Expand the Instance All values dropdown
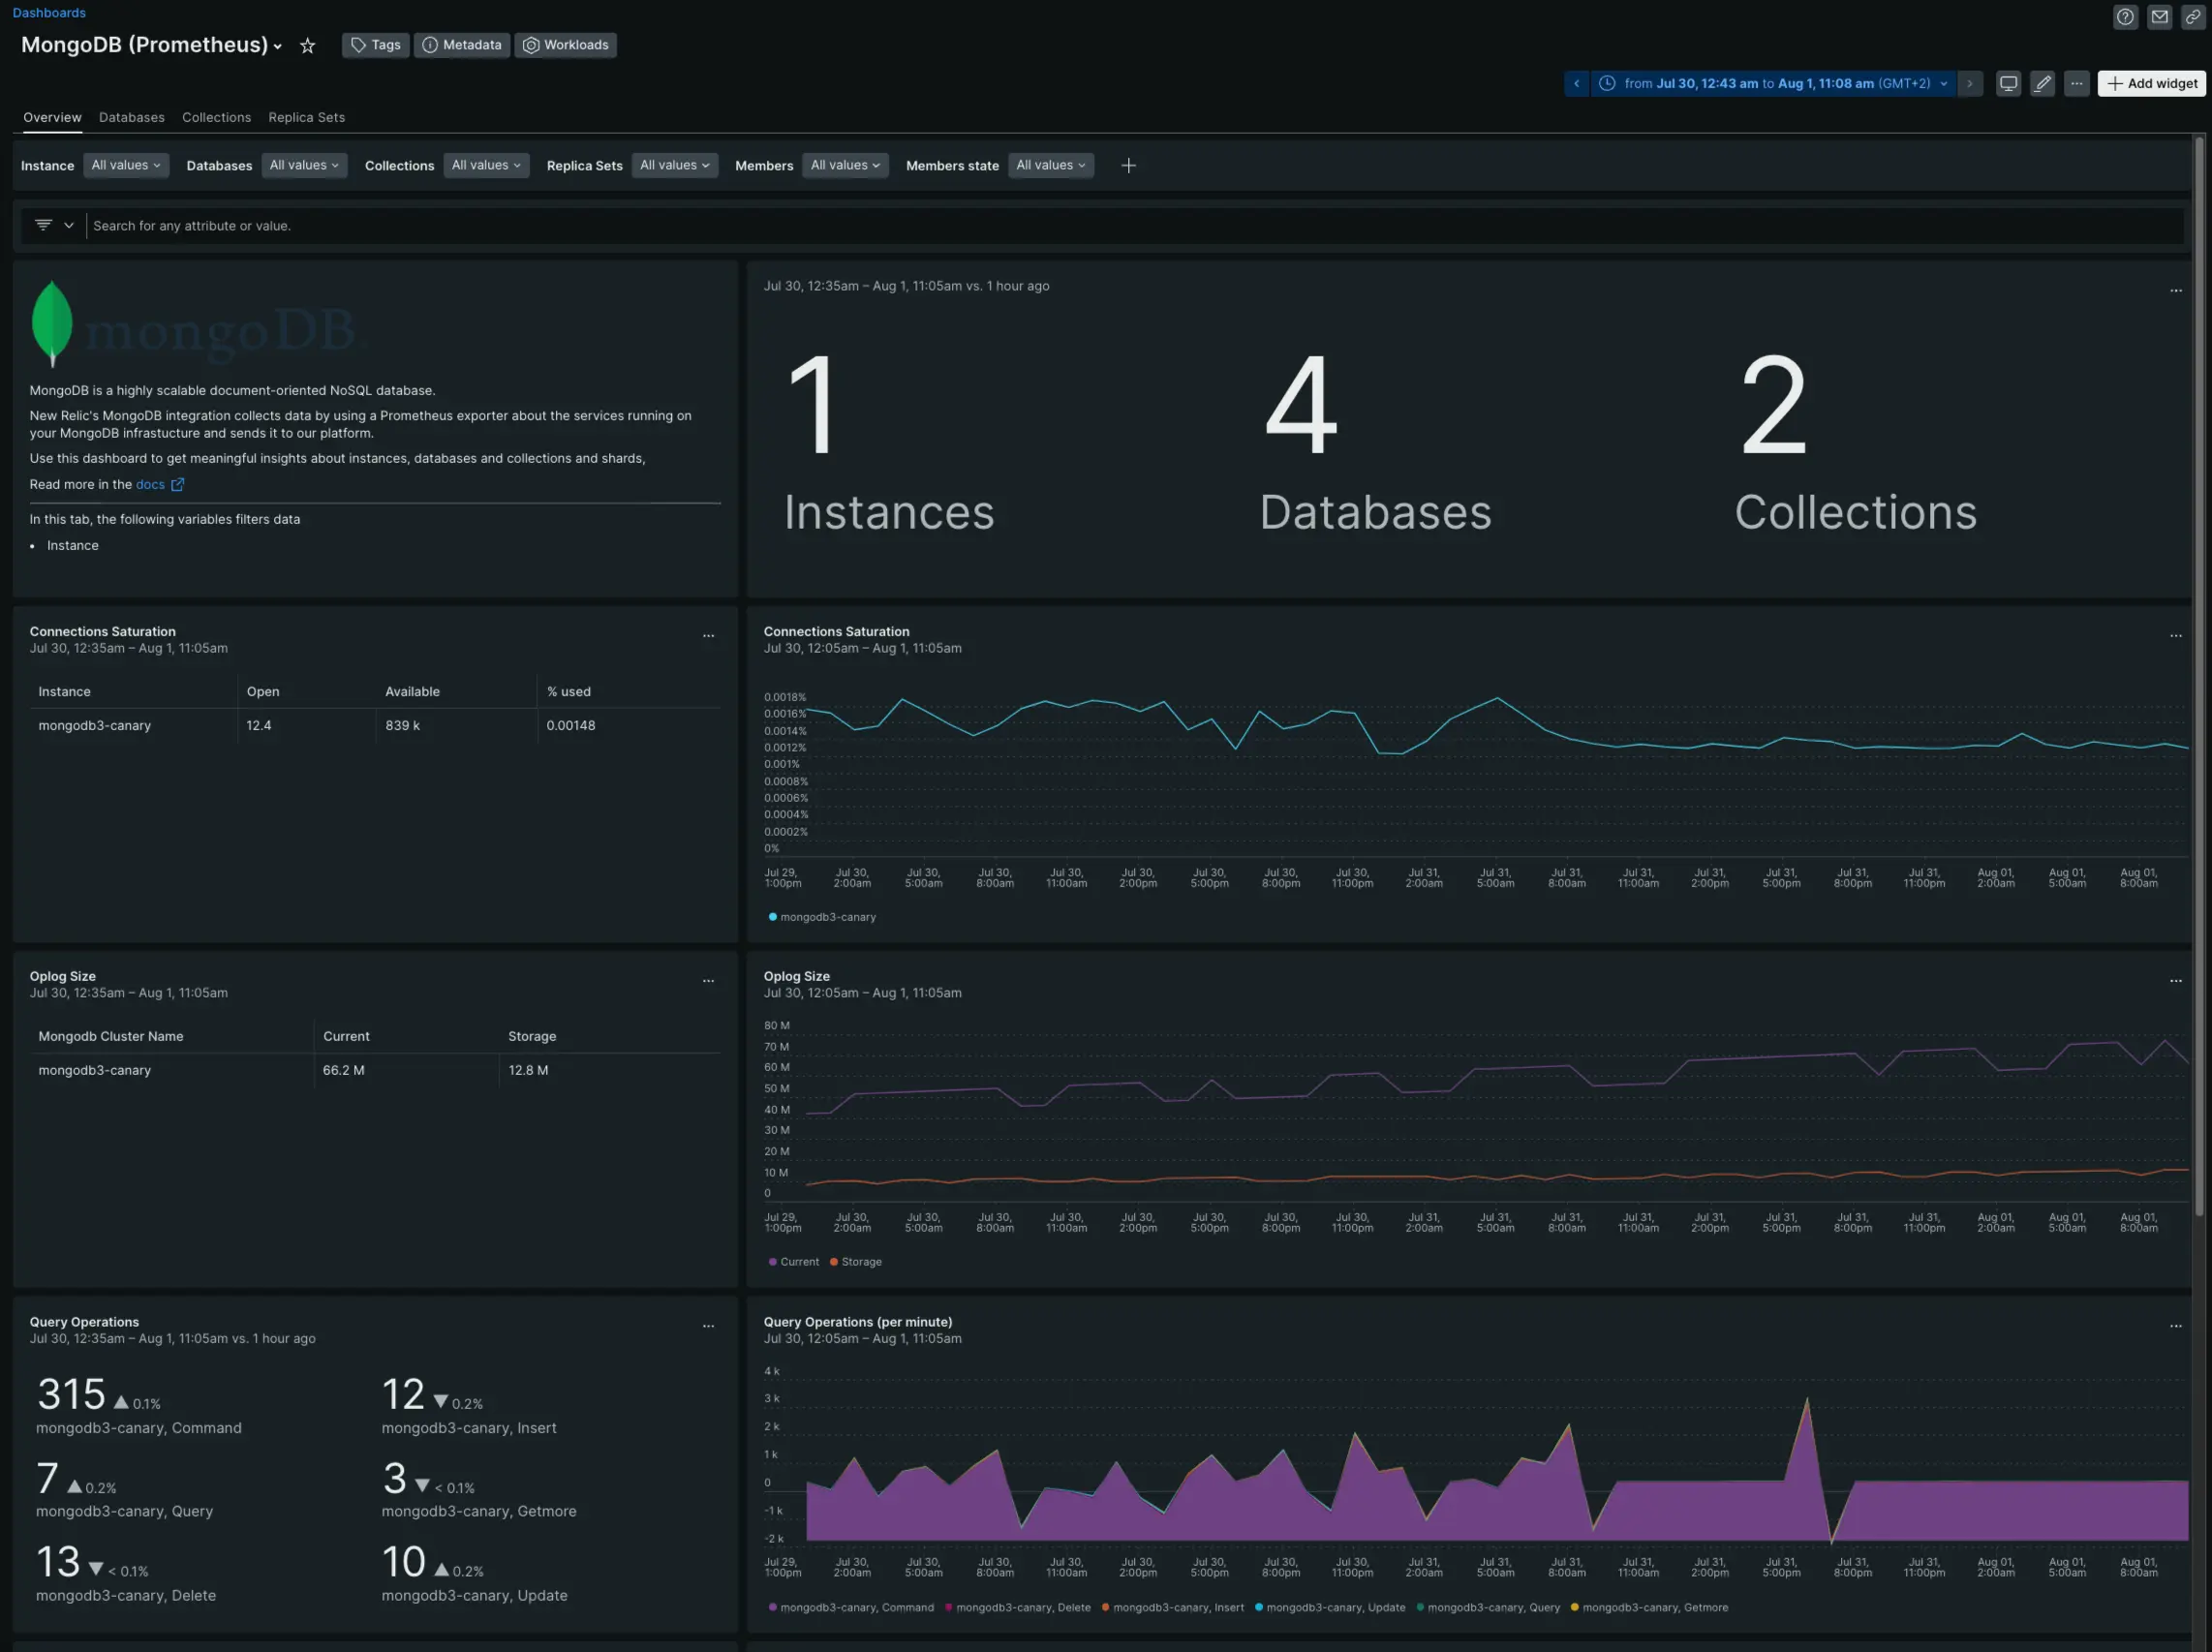This screenshot has height=1652, width=2212. (126, 166)
